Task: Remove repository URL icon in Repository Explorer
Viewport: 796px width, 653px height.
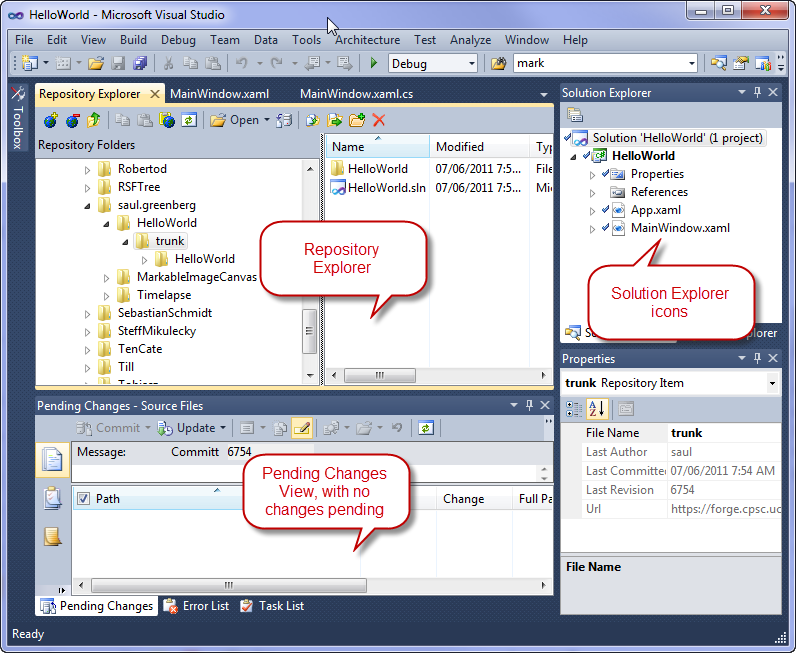Action: [x=73, y=120]
